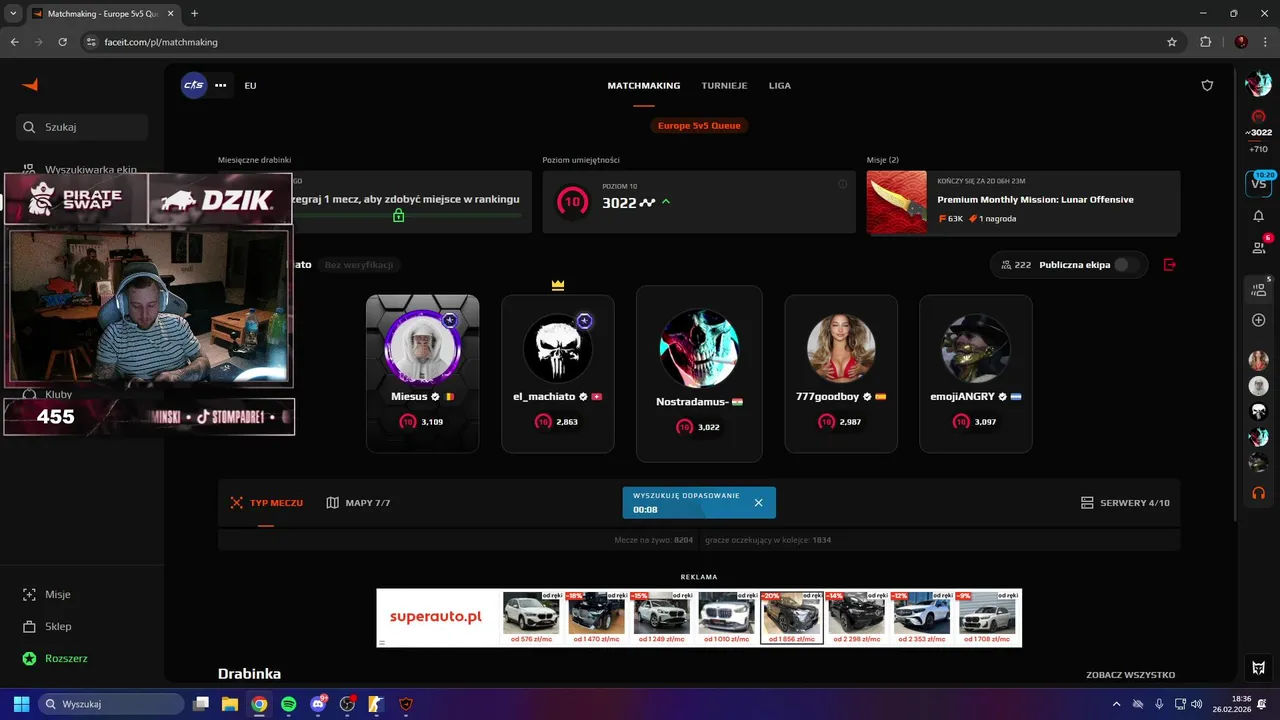Open the Chrome tab search dropdown
The width and height of the screenshot is (1280, 720).
[13, 14]
